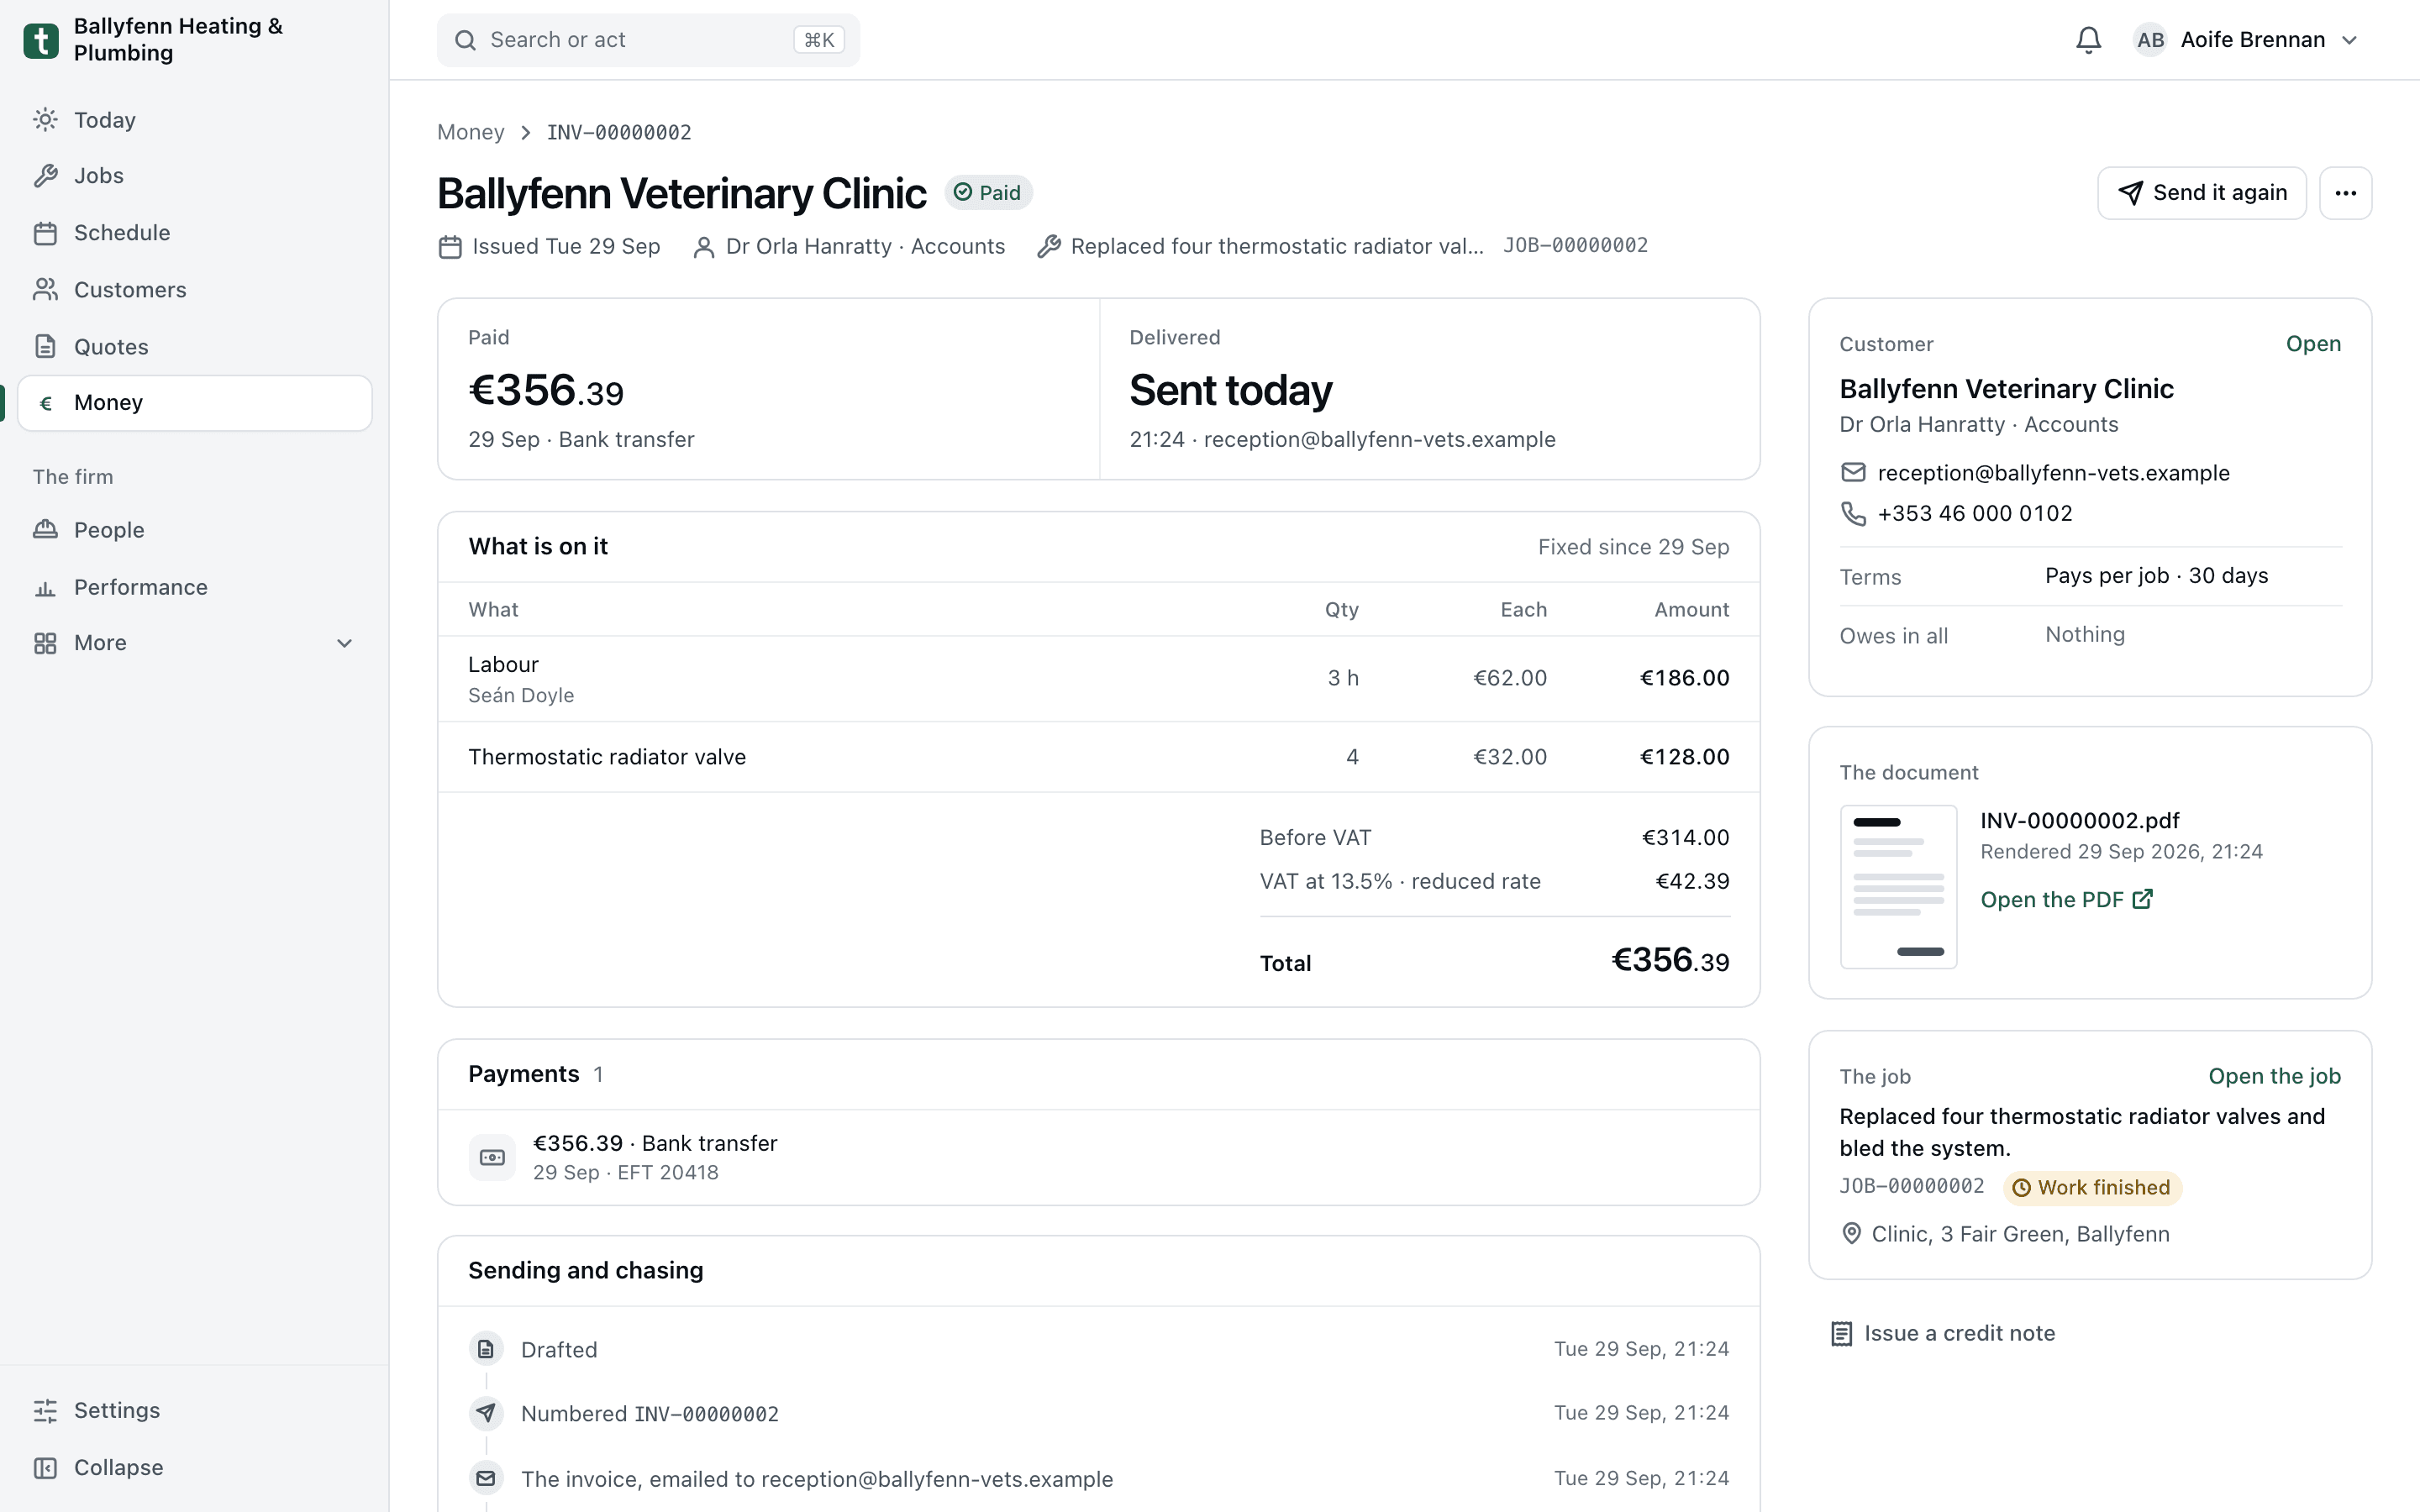Open Performance in the sidebar
This screenshot has height=1512, width=2420.
pos(194,587)
